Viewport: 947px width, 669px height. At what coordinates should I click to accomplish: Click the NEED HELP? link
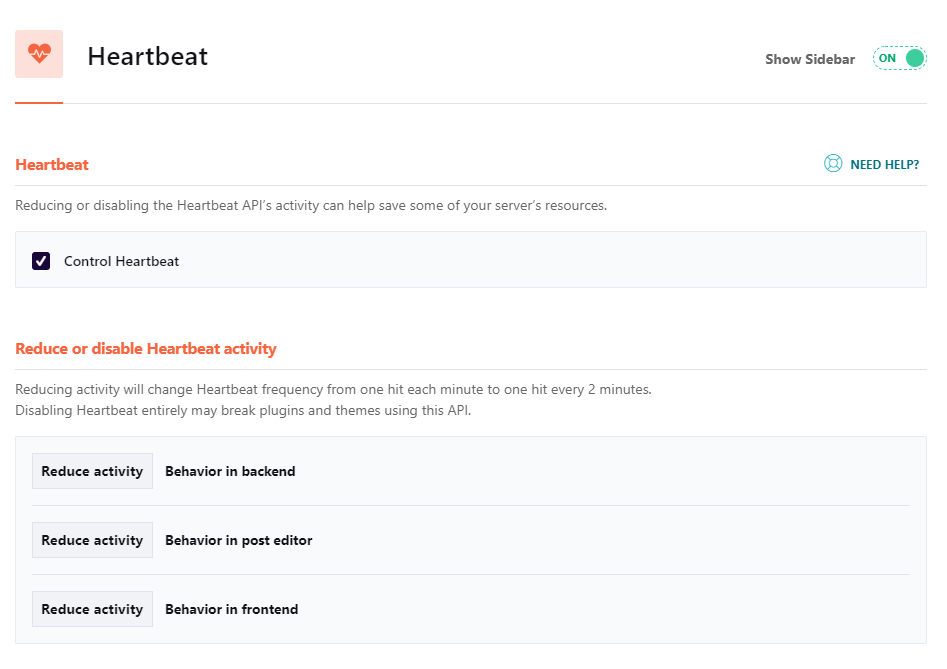[x=884, y=164]
